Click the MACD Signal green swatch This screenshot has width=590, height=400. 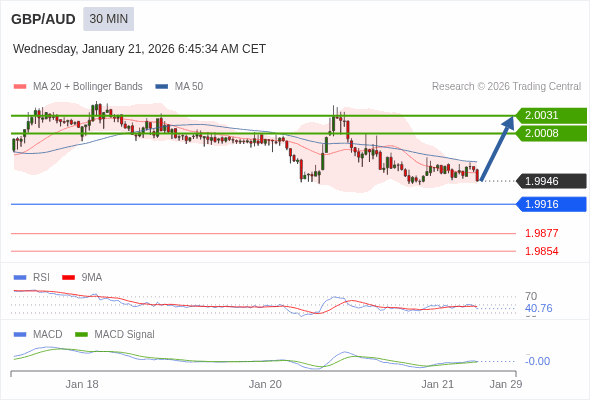(81, 335)
